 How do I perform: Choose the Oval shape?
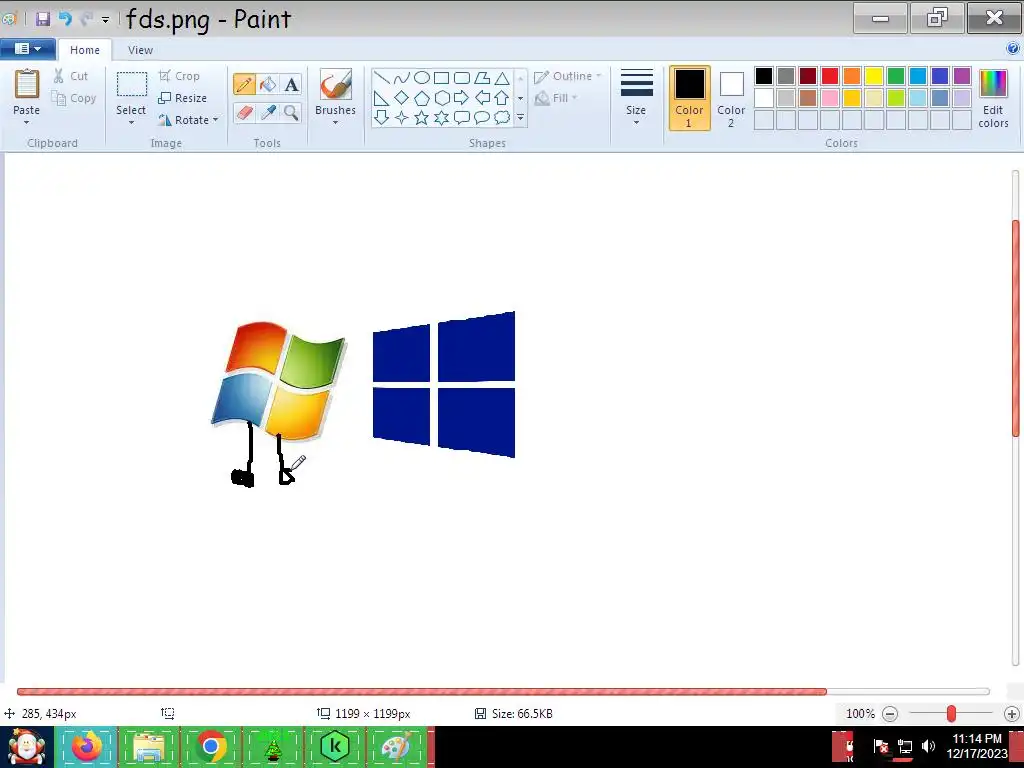pos(422,78)
